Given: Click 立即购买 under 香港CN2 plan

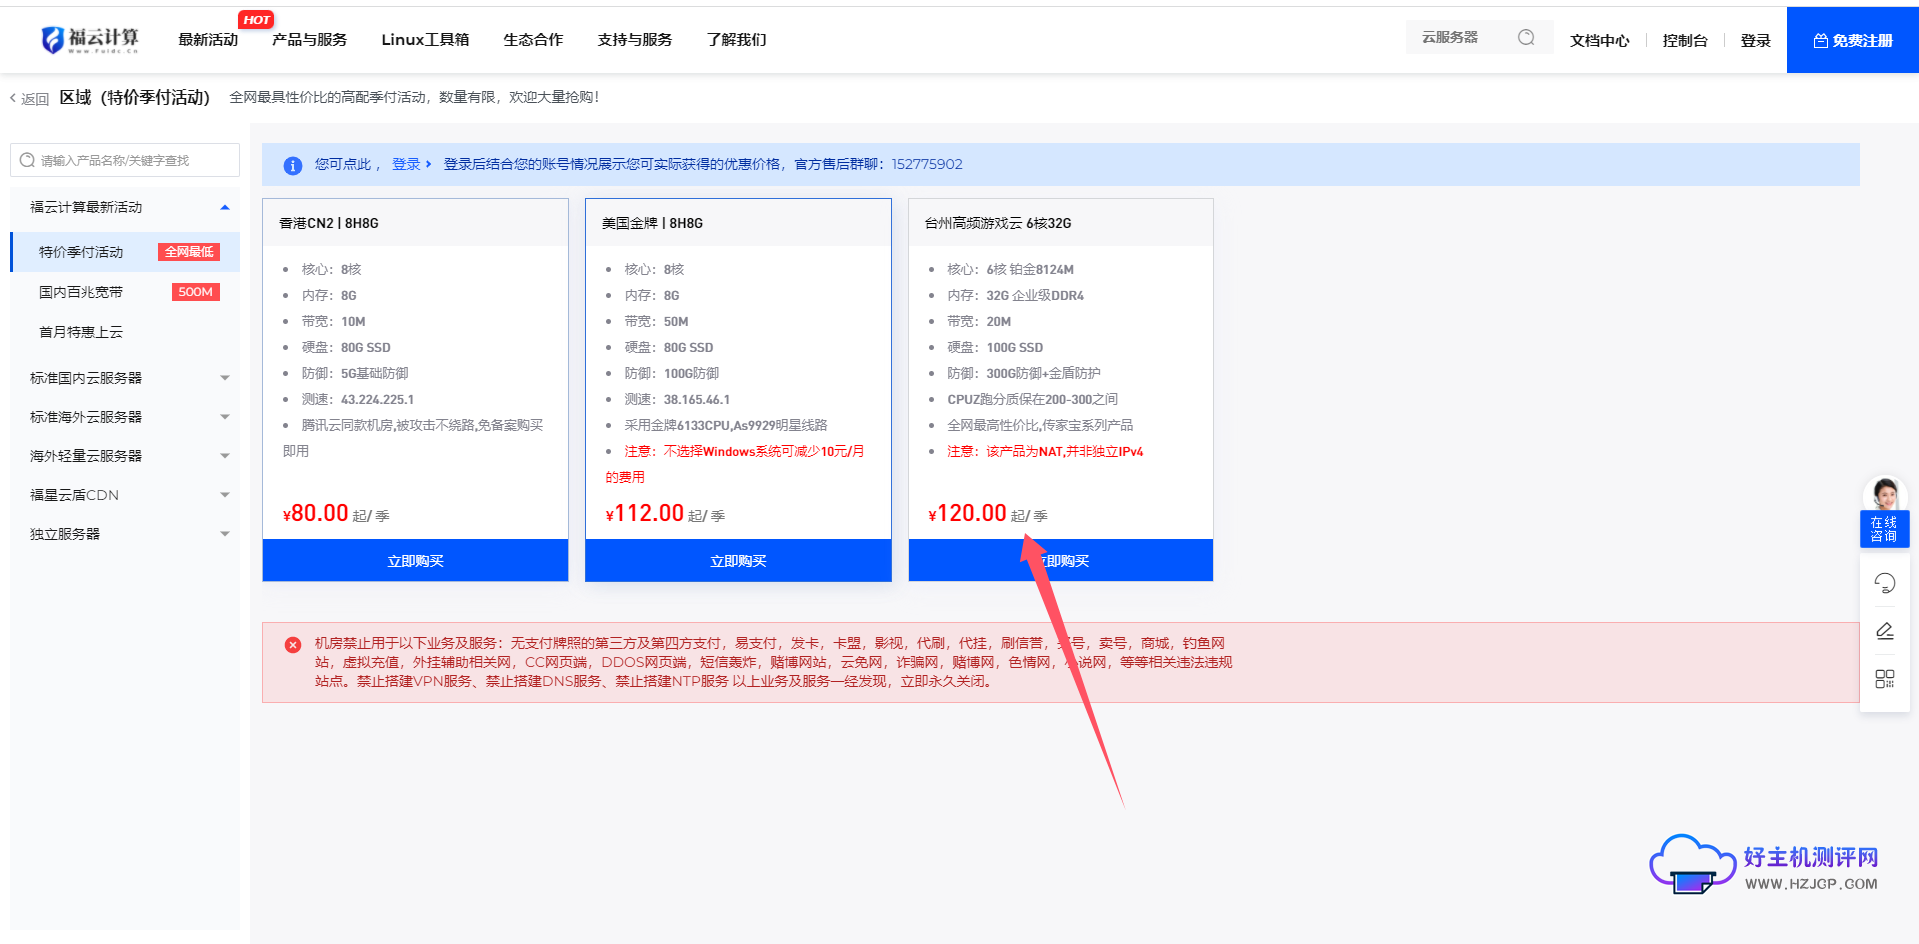Looking at the screenshot, I should [x=414, y=560].
